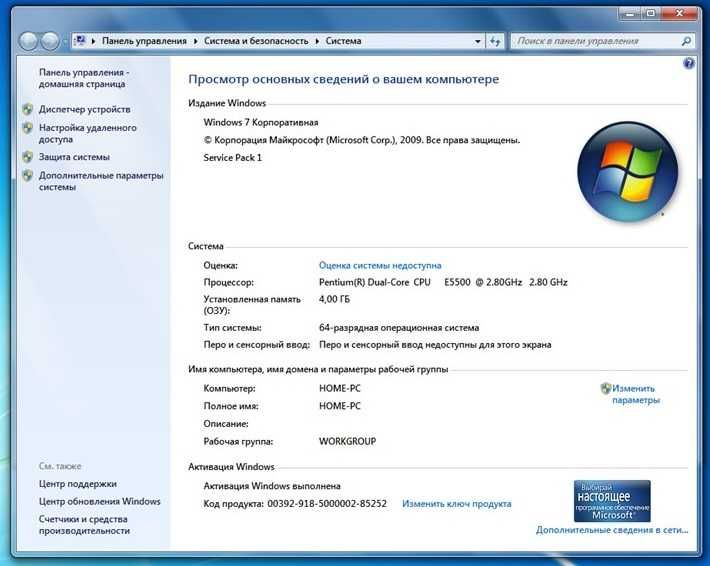Expand arrow before Система и безопасность breadcrumb
Viewport: 710px width, 566px height.
tap(196, 41)
